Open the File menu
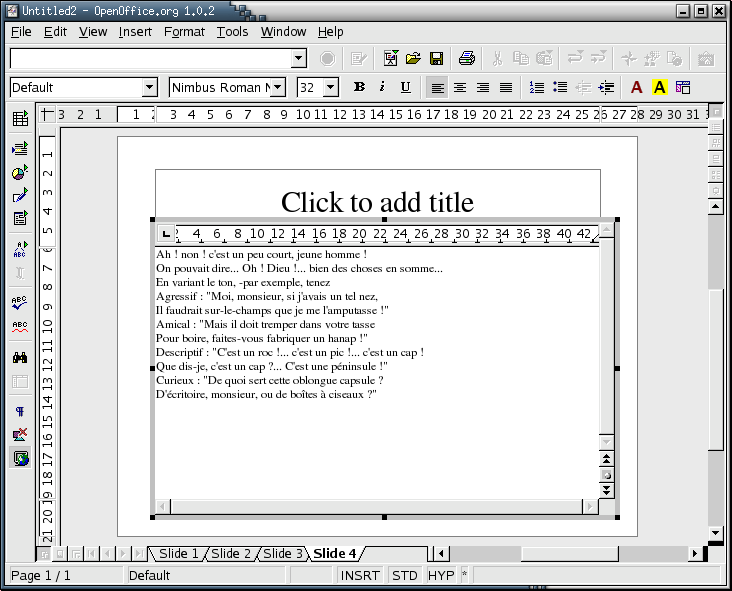This screenshot has height=591, width=732. click(21, 32)
